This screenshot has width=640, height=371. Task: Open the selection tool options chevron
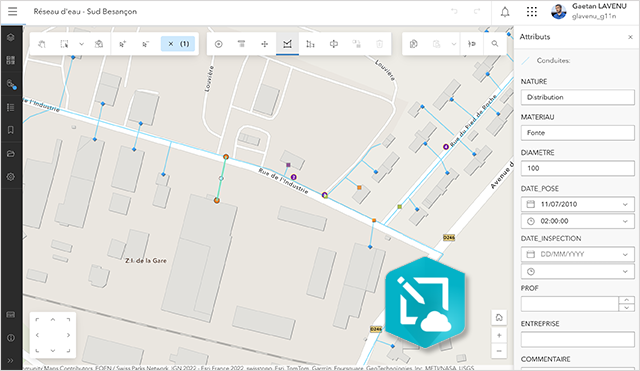(81, 44)
